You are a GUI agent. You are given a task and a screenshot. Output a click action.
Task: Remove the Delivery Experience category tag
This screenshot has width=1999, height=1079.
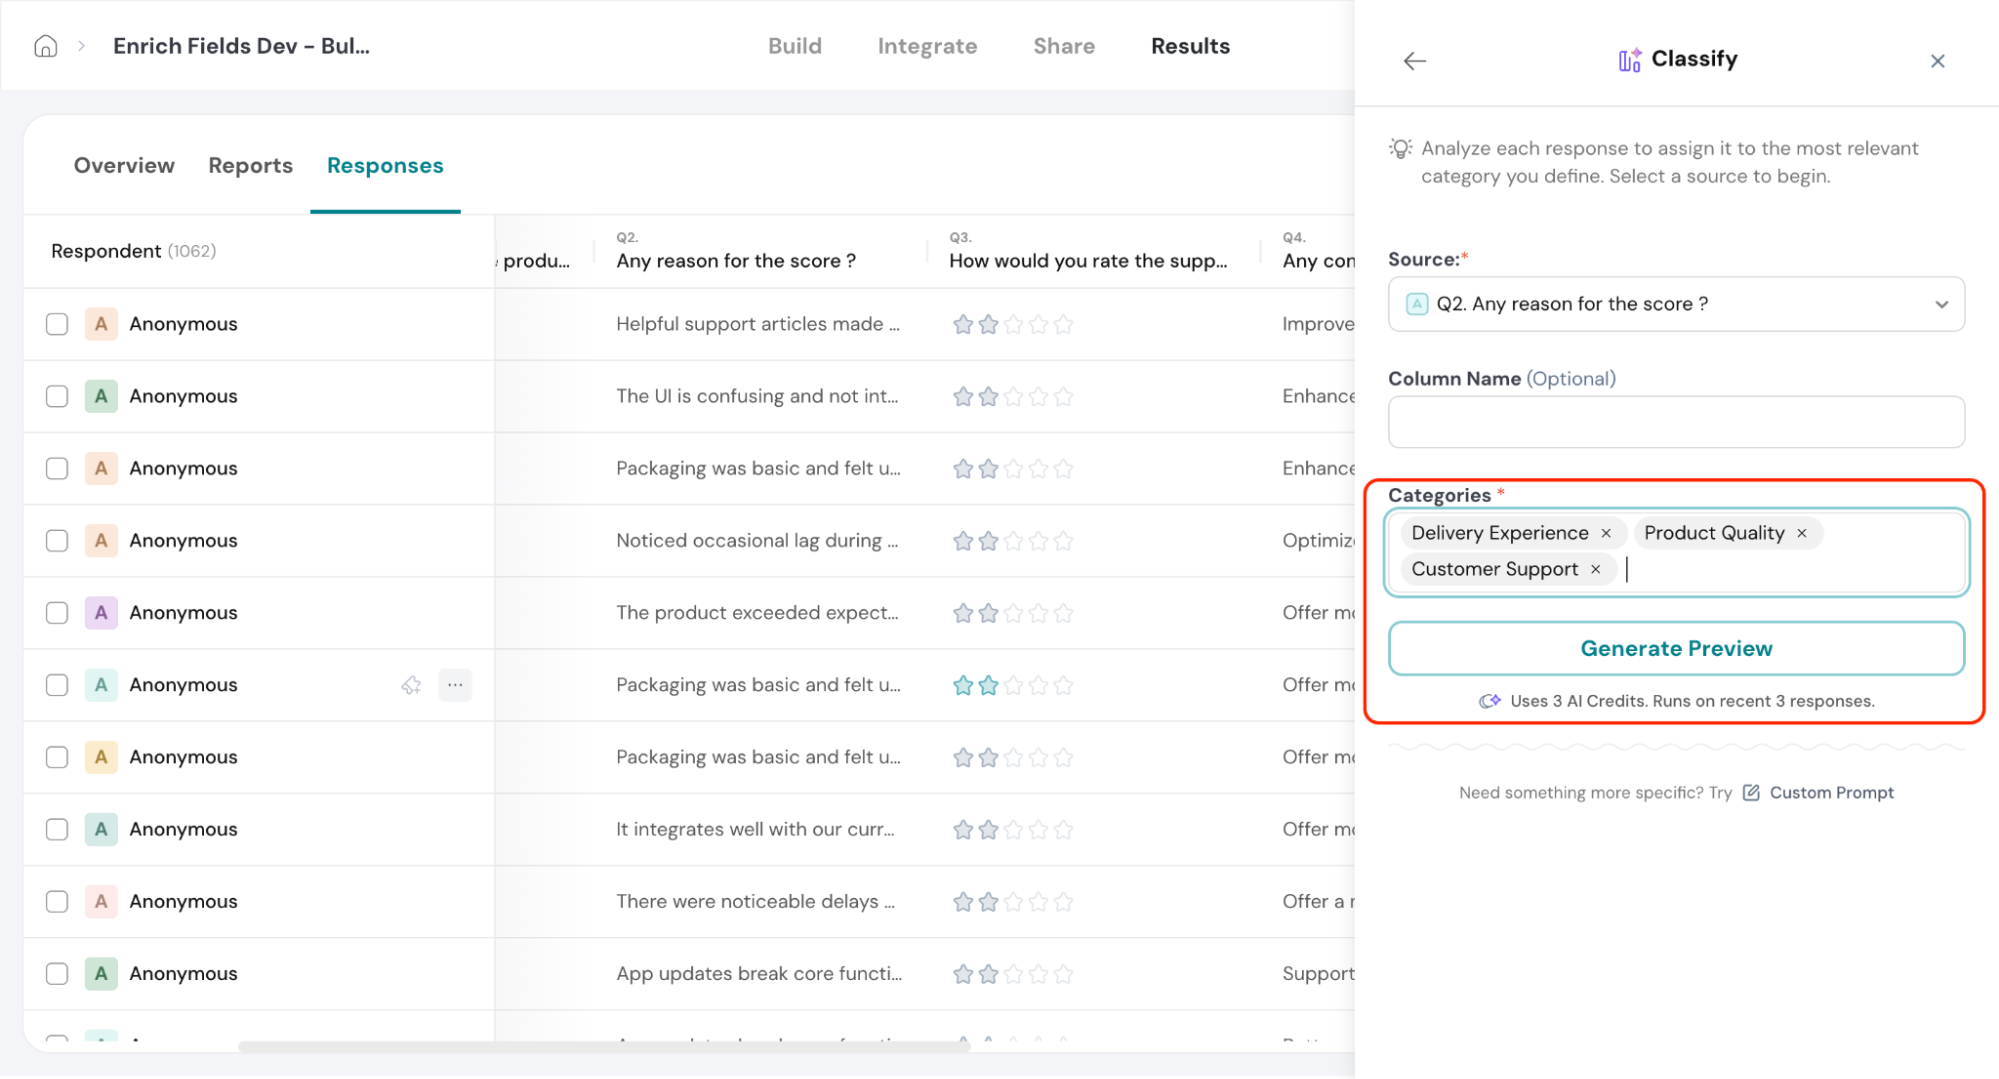click(x=1606, y=533)
